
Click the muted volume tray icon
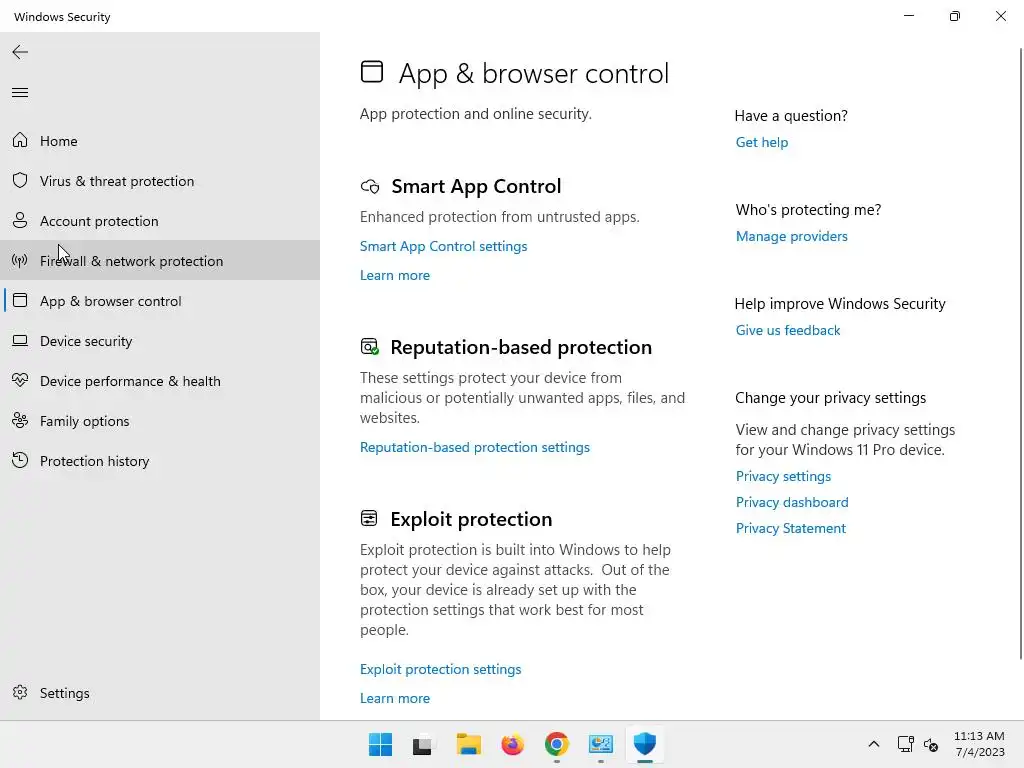click(931, 744)
